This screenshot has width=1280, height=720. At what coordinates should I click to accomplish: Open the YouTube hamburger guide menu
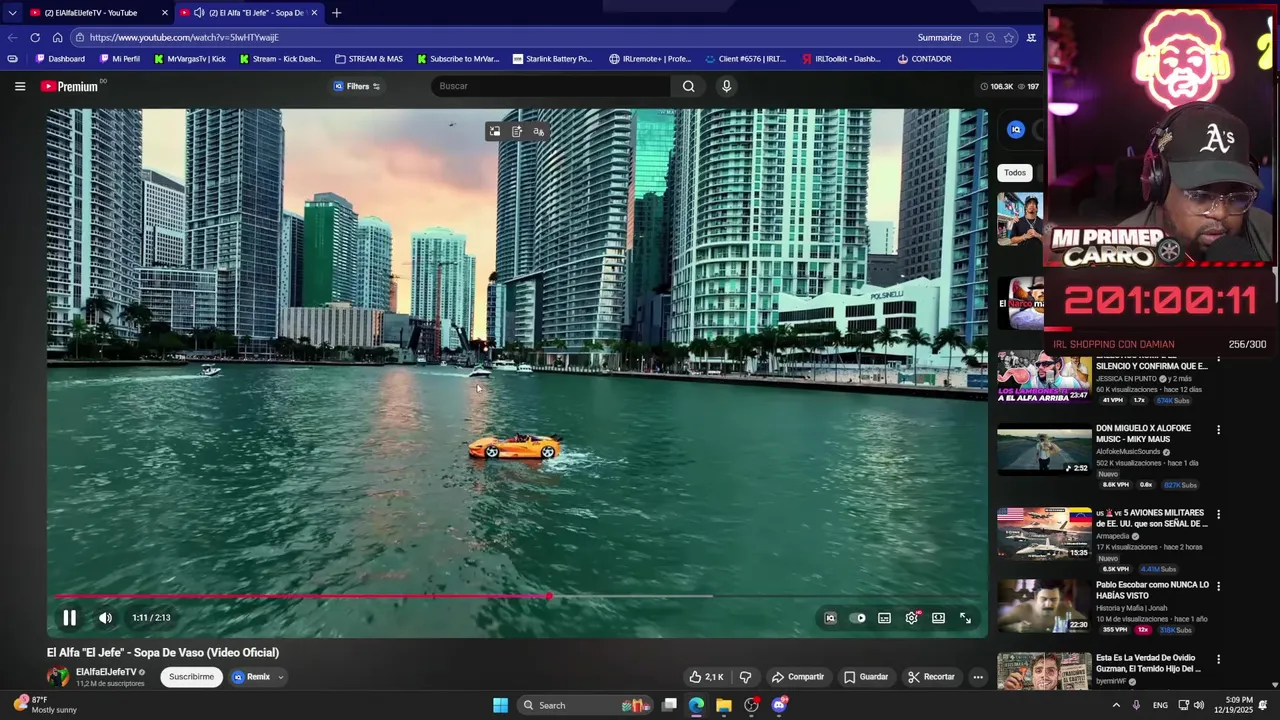click(20, 86)
